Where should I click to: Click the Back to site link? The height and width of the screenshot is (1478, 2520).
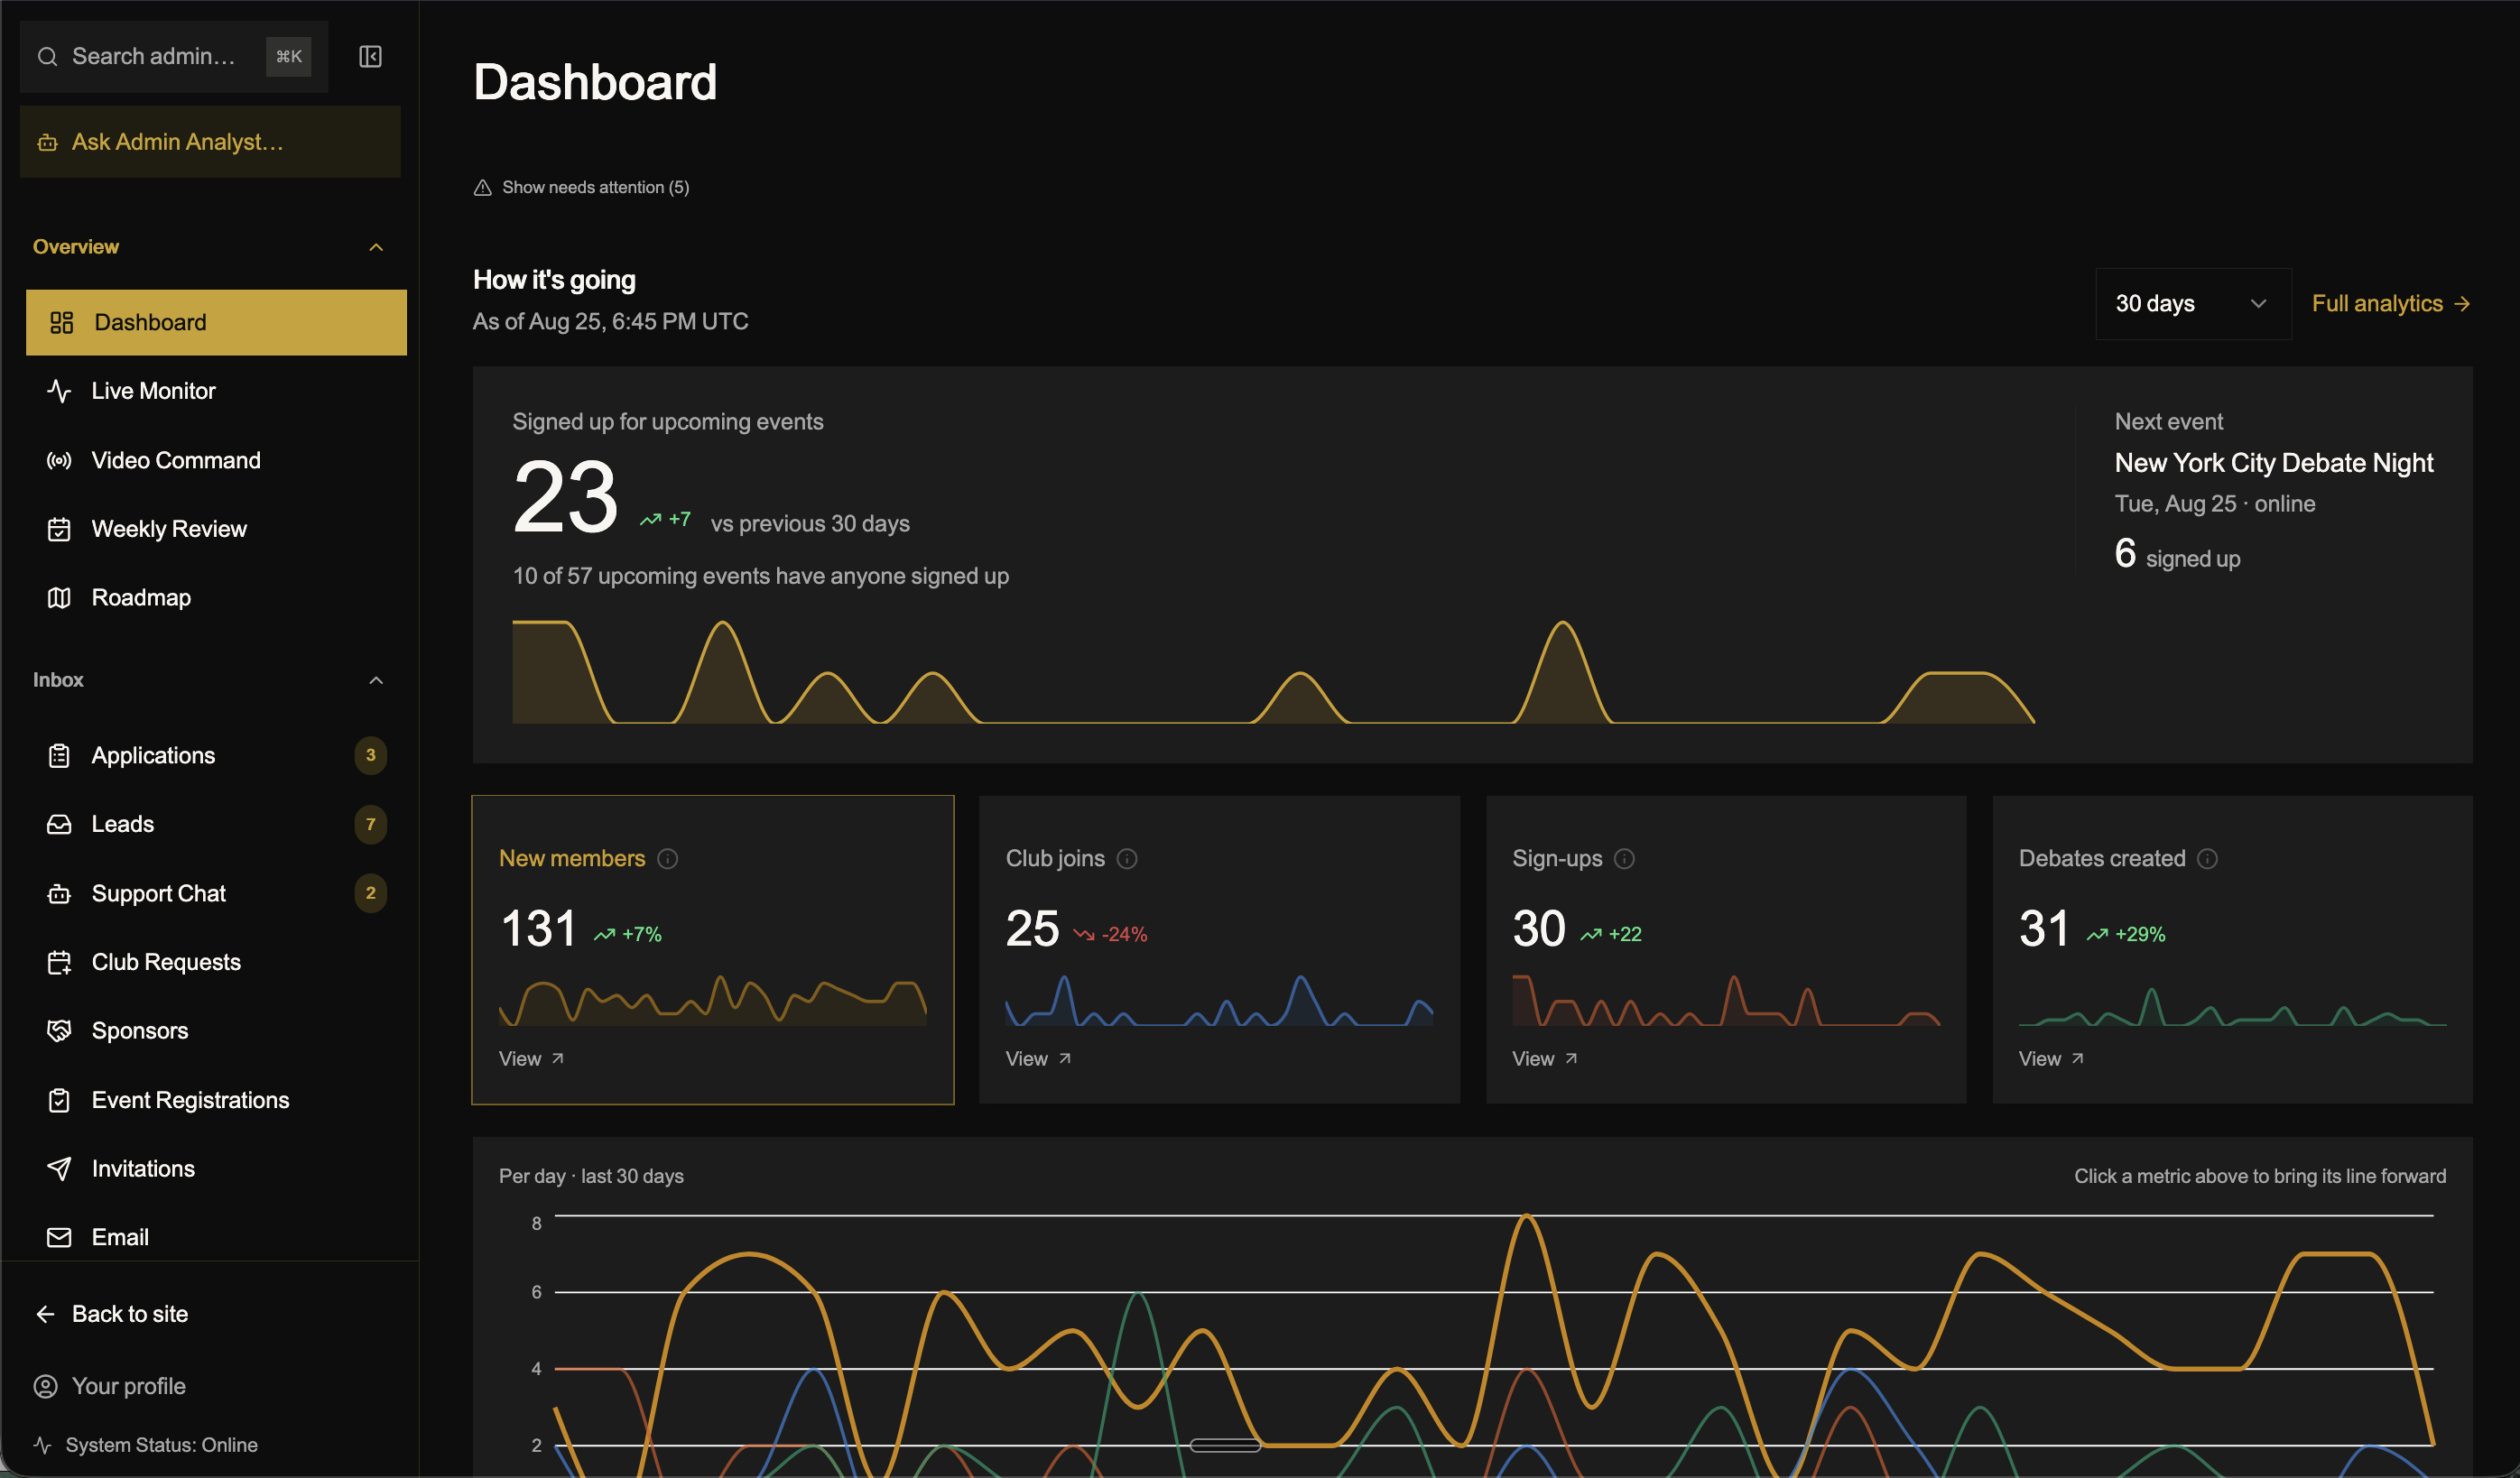(111, 1314)
